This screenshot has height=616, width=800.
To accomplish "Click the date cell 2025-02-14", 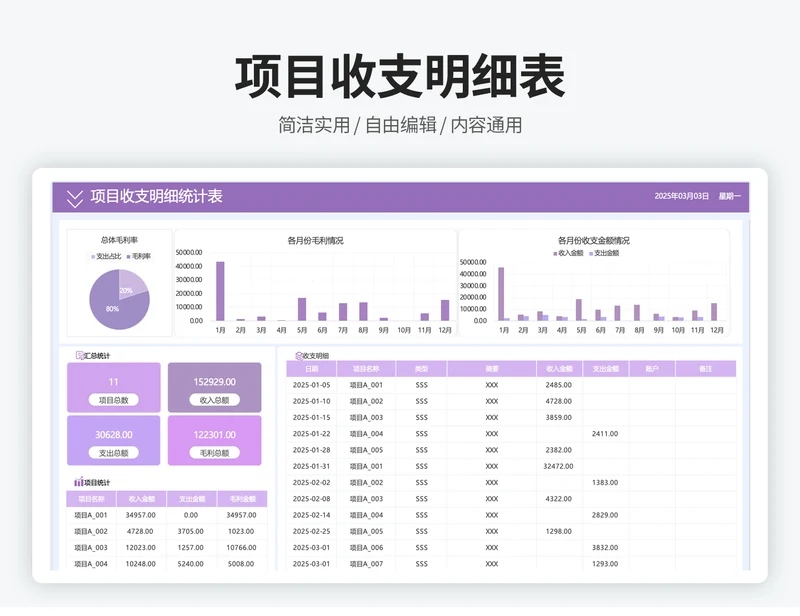I will click(311, 515).
